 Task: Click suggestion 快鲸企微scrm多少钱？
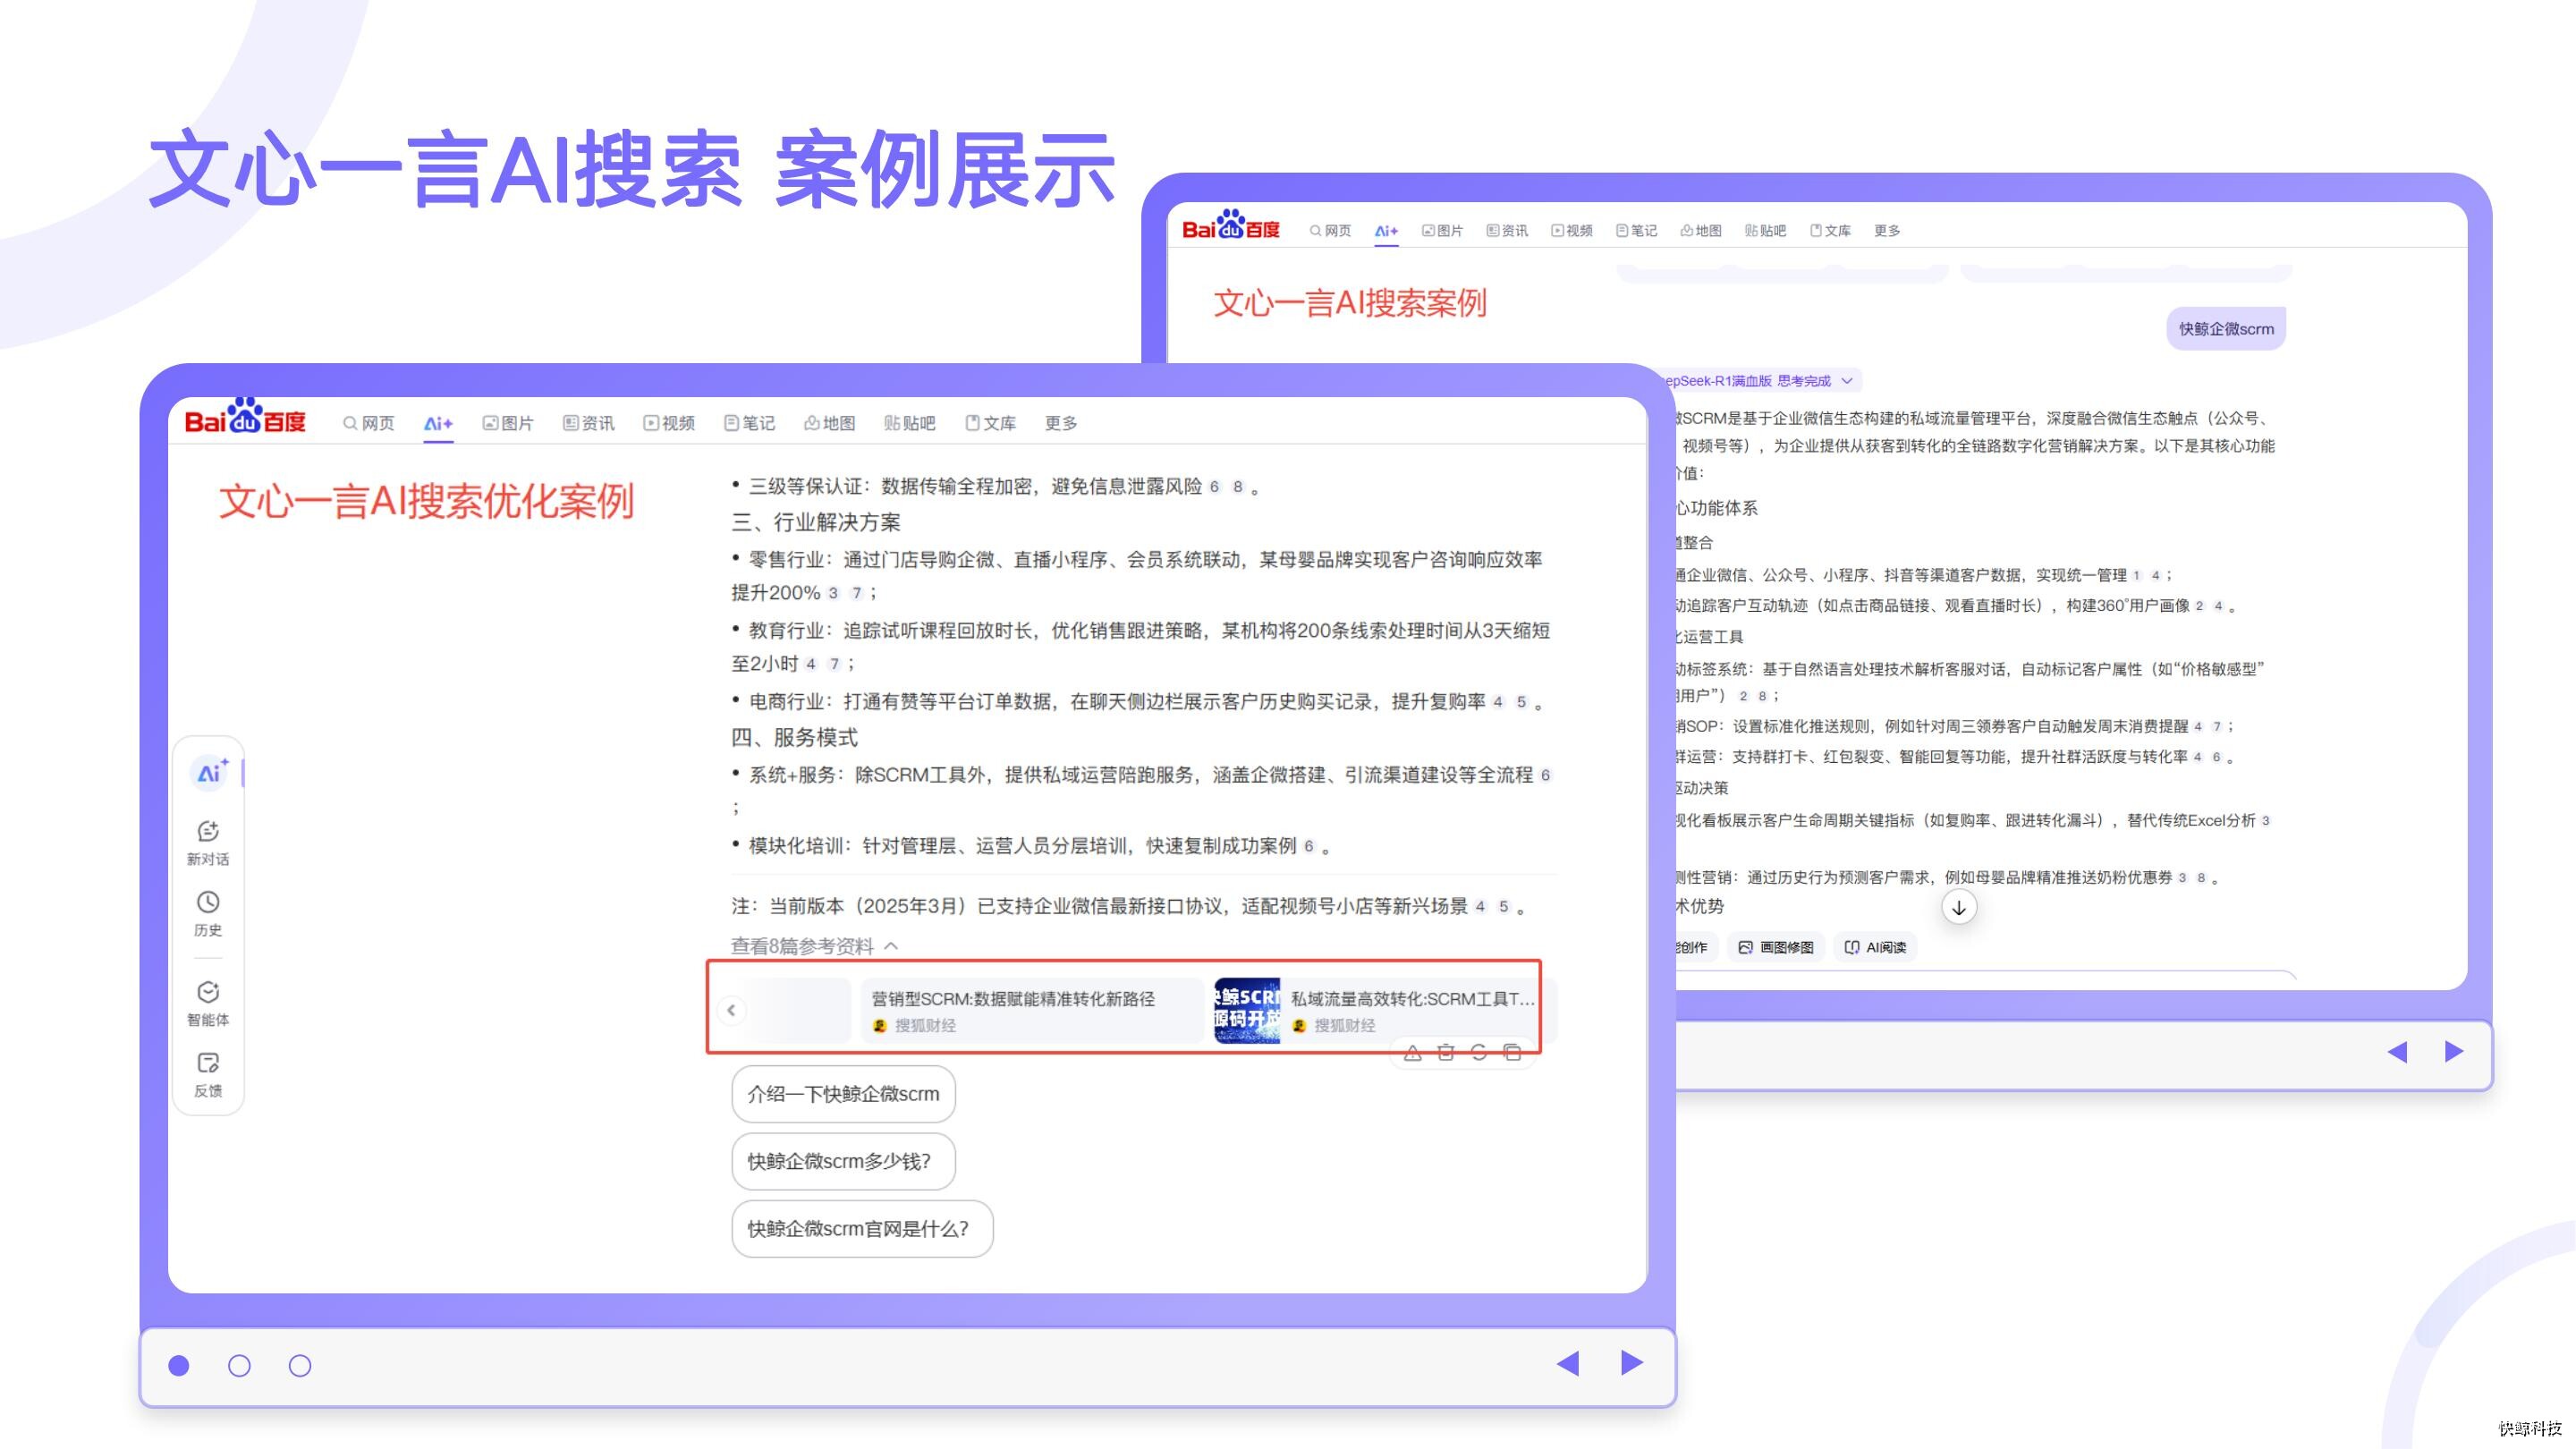point(843,1161)
